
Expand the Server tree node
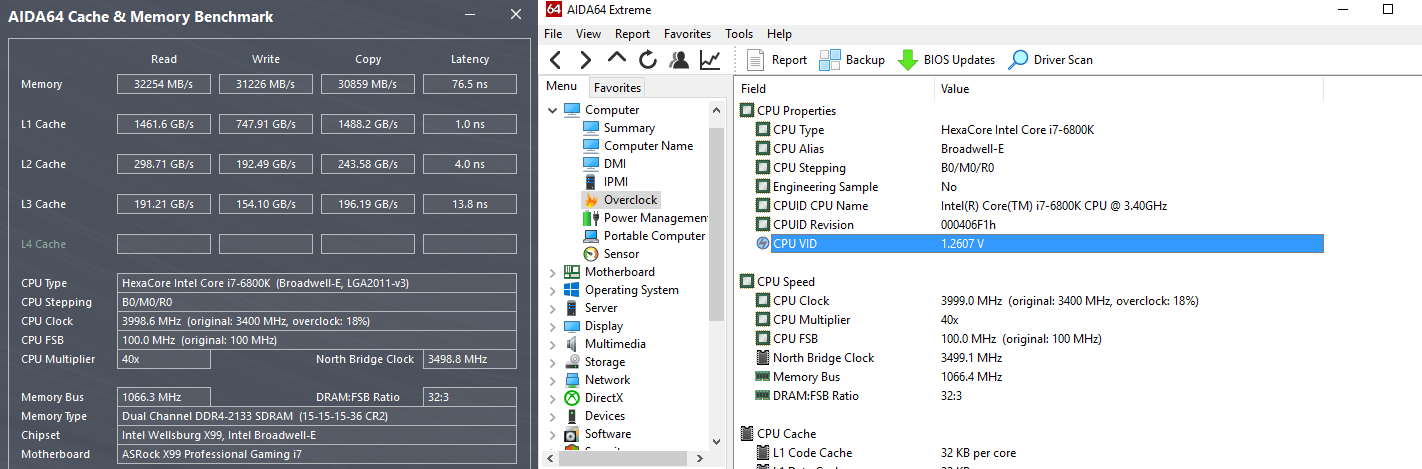click(553, 308)
